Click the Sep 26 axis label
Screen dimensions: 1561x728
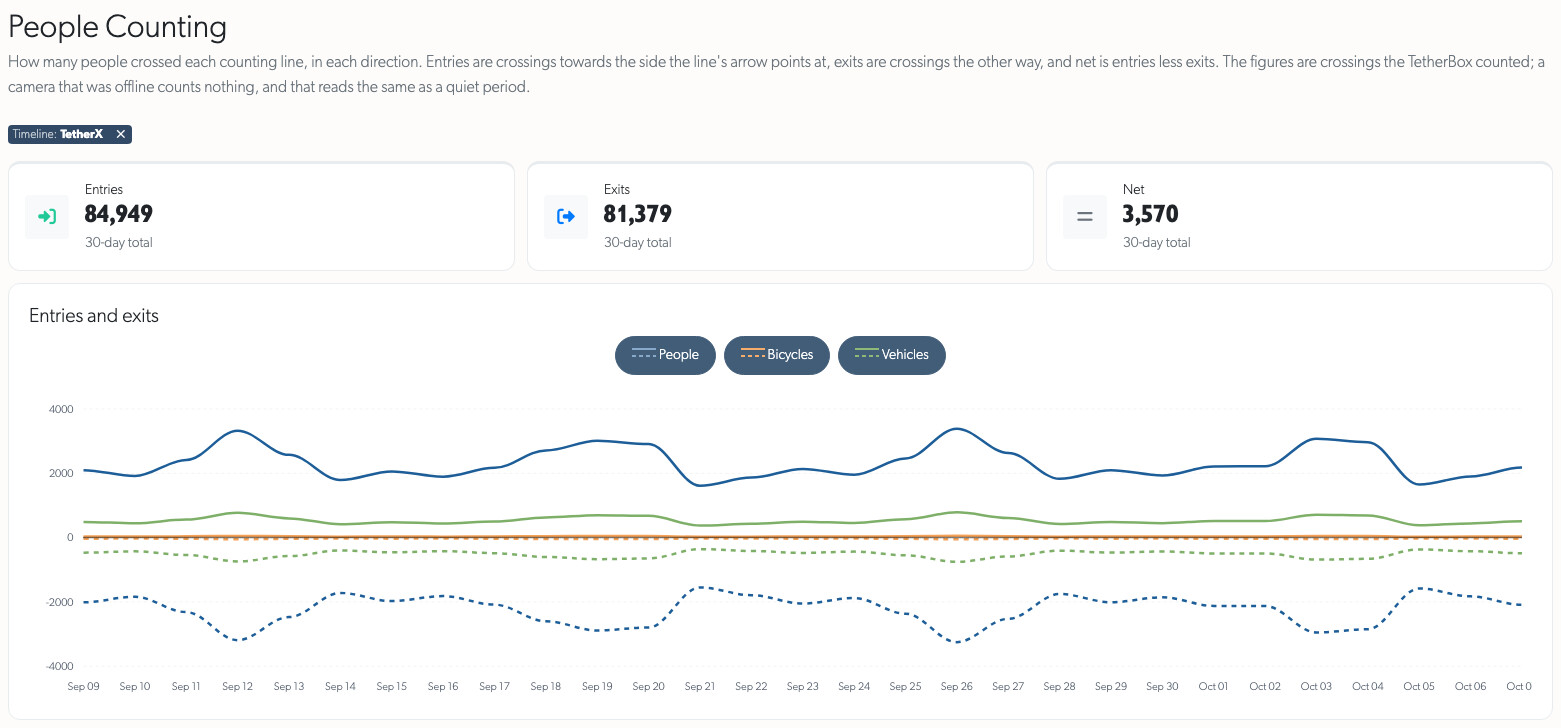click(x=957, y=687)
